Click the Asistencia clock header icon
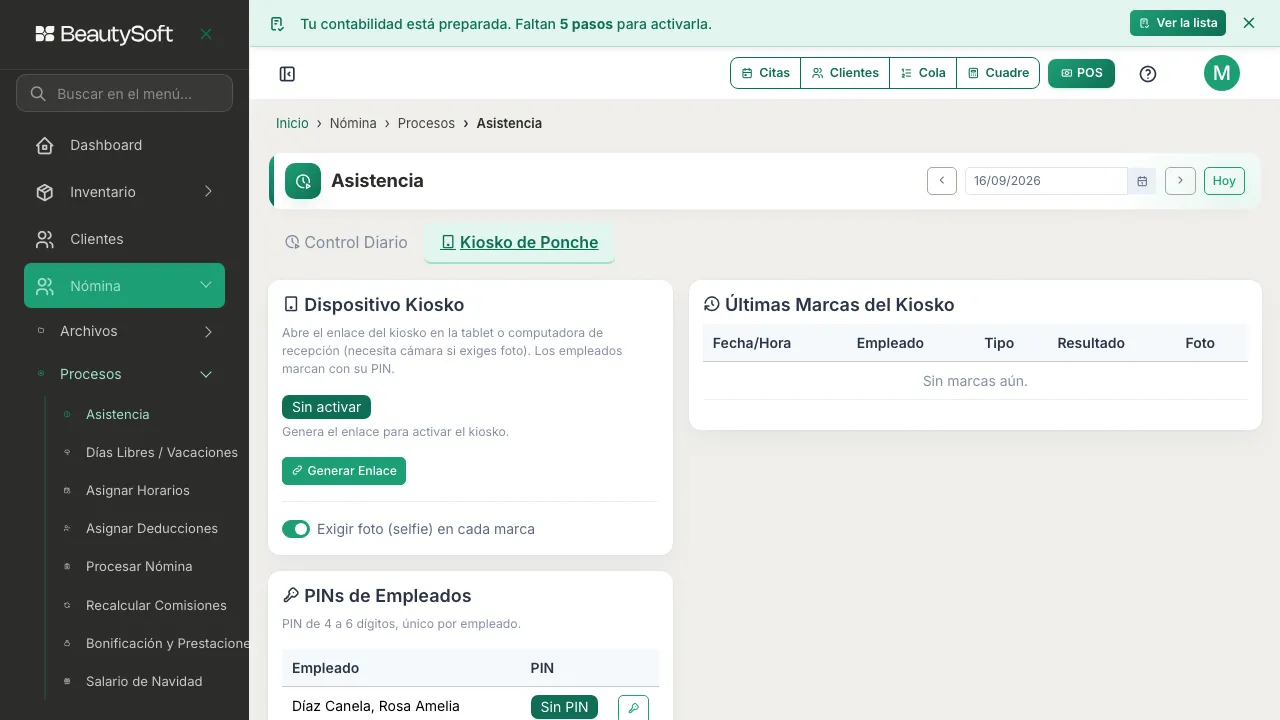The width and height of the screenshot is (1280, 720). (303, 181)
